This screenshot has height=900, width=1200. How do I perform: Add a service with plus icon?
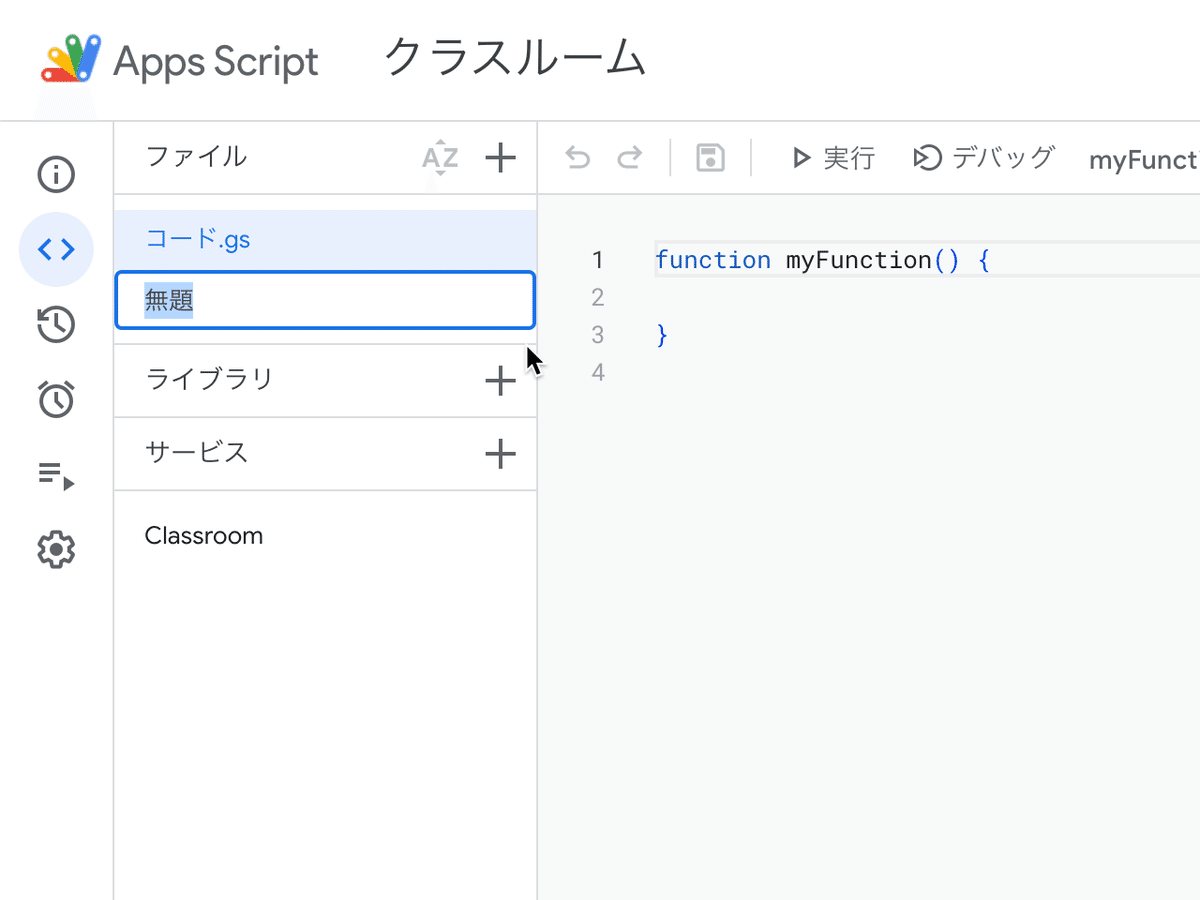point(500,454)
